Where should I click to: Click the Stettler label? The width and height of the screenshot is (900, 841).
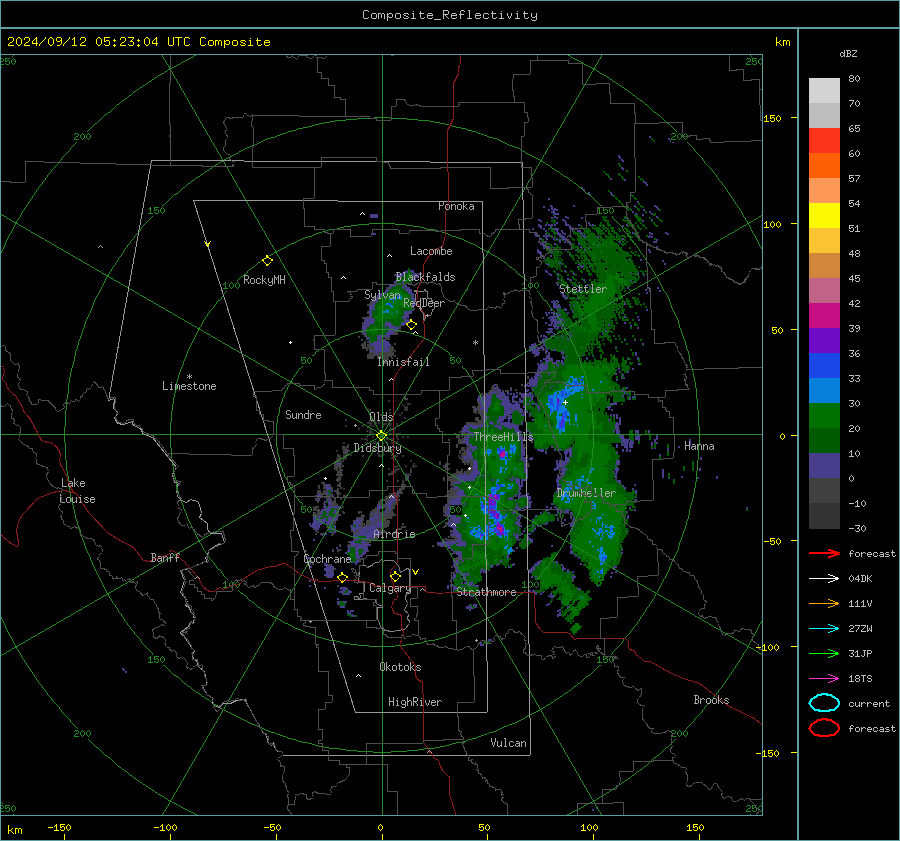coord(583,289)
